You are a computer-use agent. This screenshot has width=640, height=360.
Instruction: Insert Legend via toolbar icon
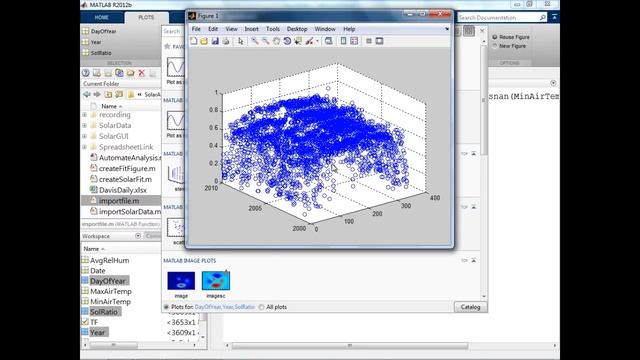[354, 41]
